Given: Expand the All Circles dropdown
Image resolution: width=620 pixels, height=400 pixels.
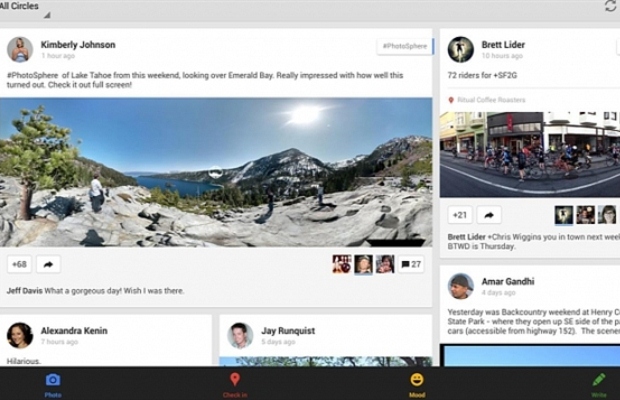Looking at the screenshot, I should (25, 9).
